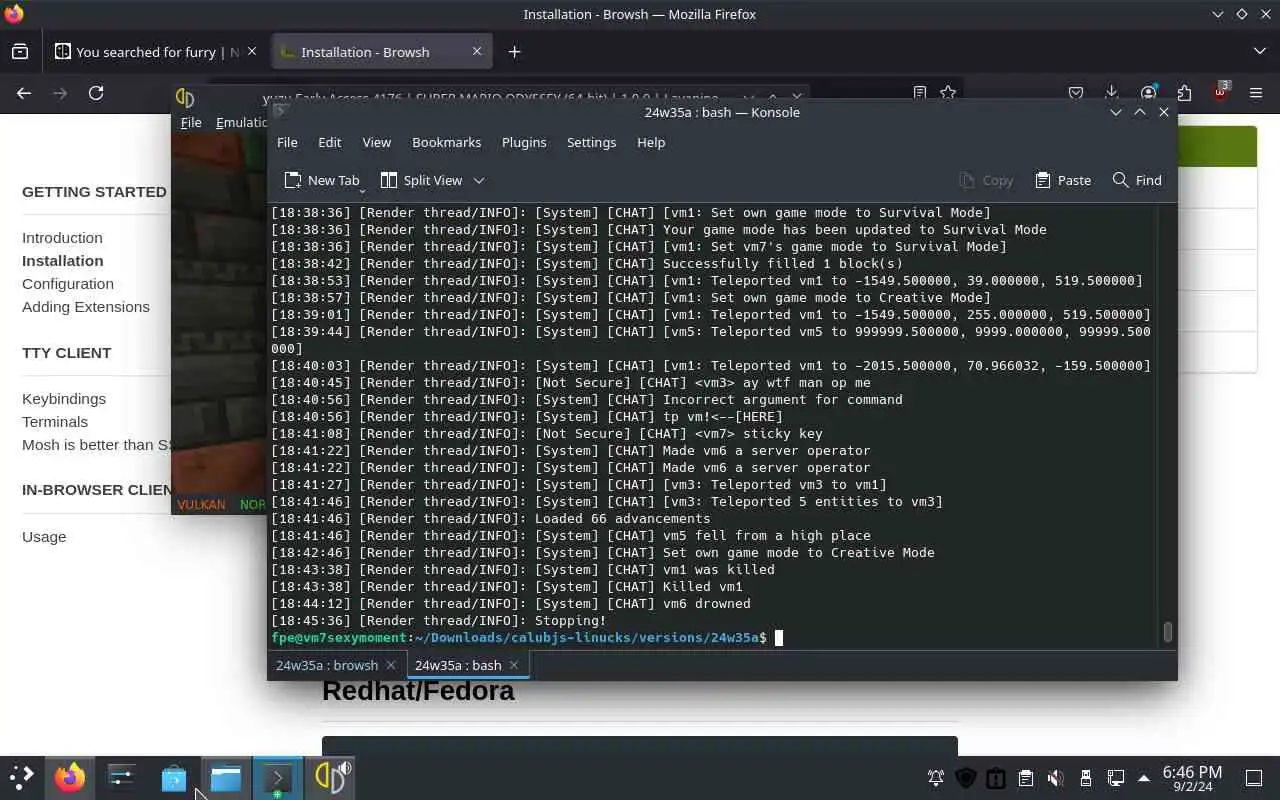Open the Adding Extensions sidebar link
The height and width of the screenshot is (800, 1280).
86,307
